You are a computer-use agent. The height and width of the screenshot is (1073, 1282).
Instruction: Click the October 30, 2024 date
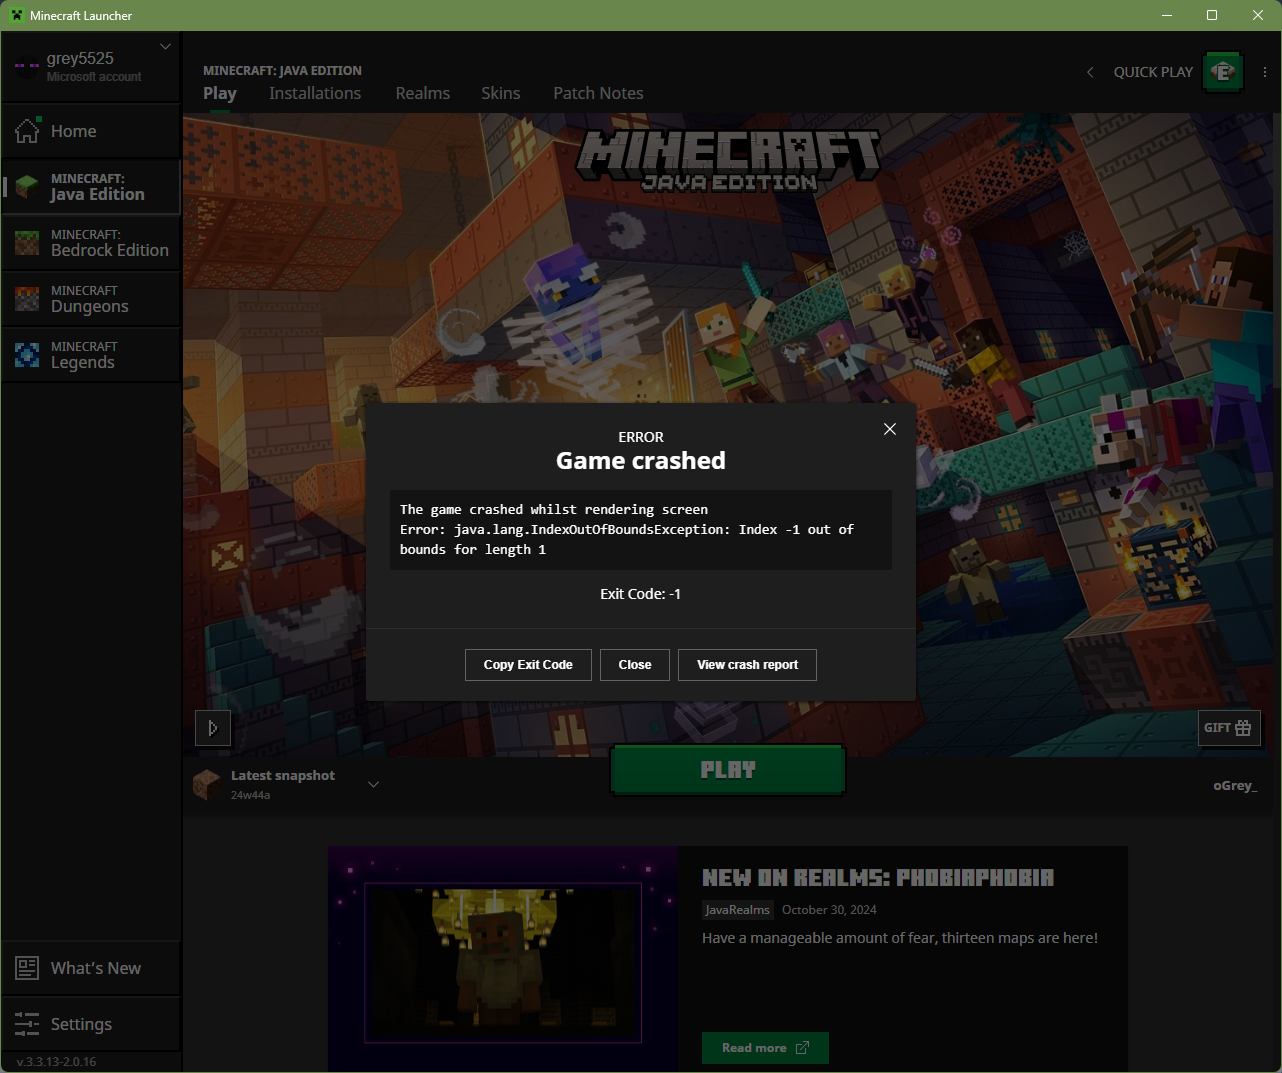(x=829, y=910)
